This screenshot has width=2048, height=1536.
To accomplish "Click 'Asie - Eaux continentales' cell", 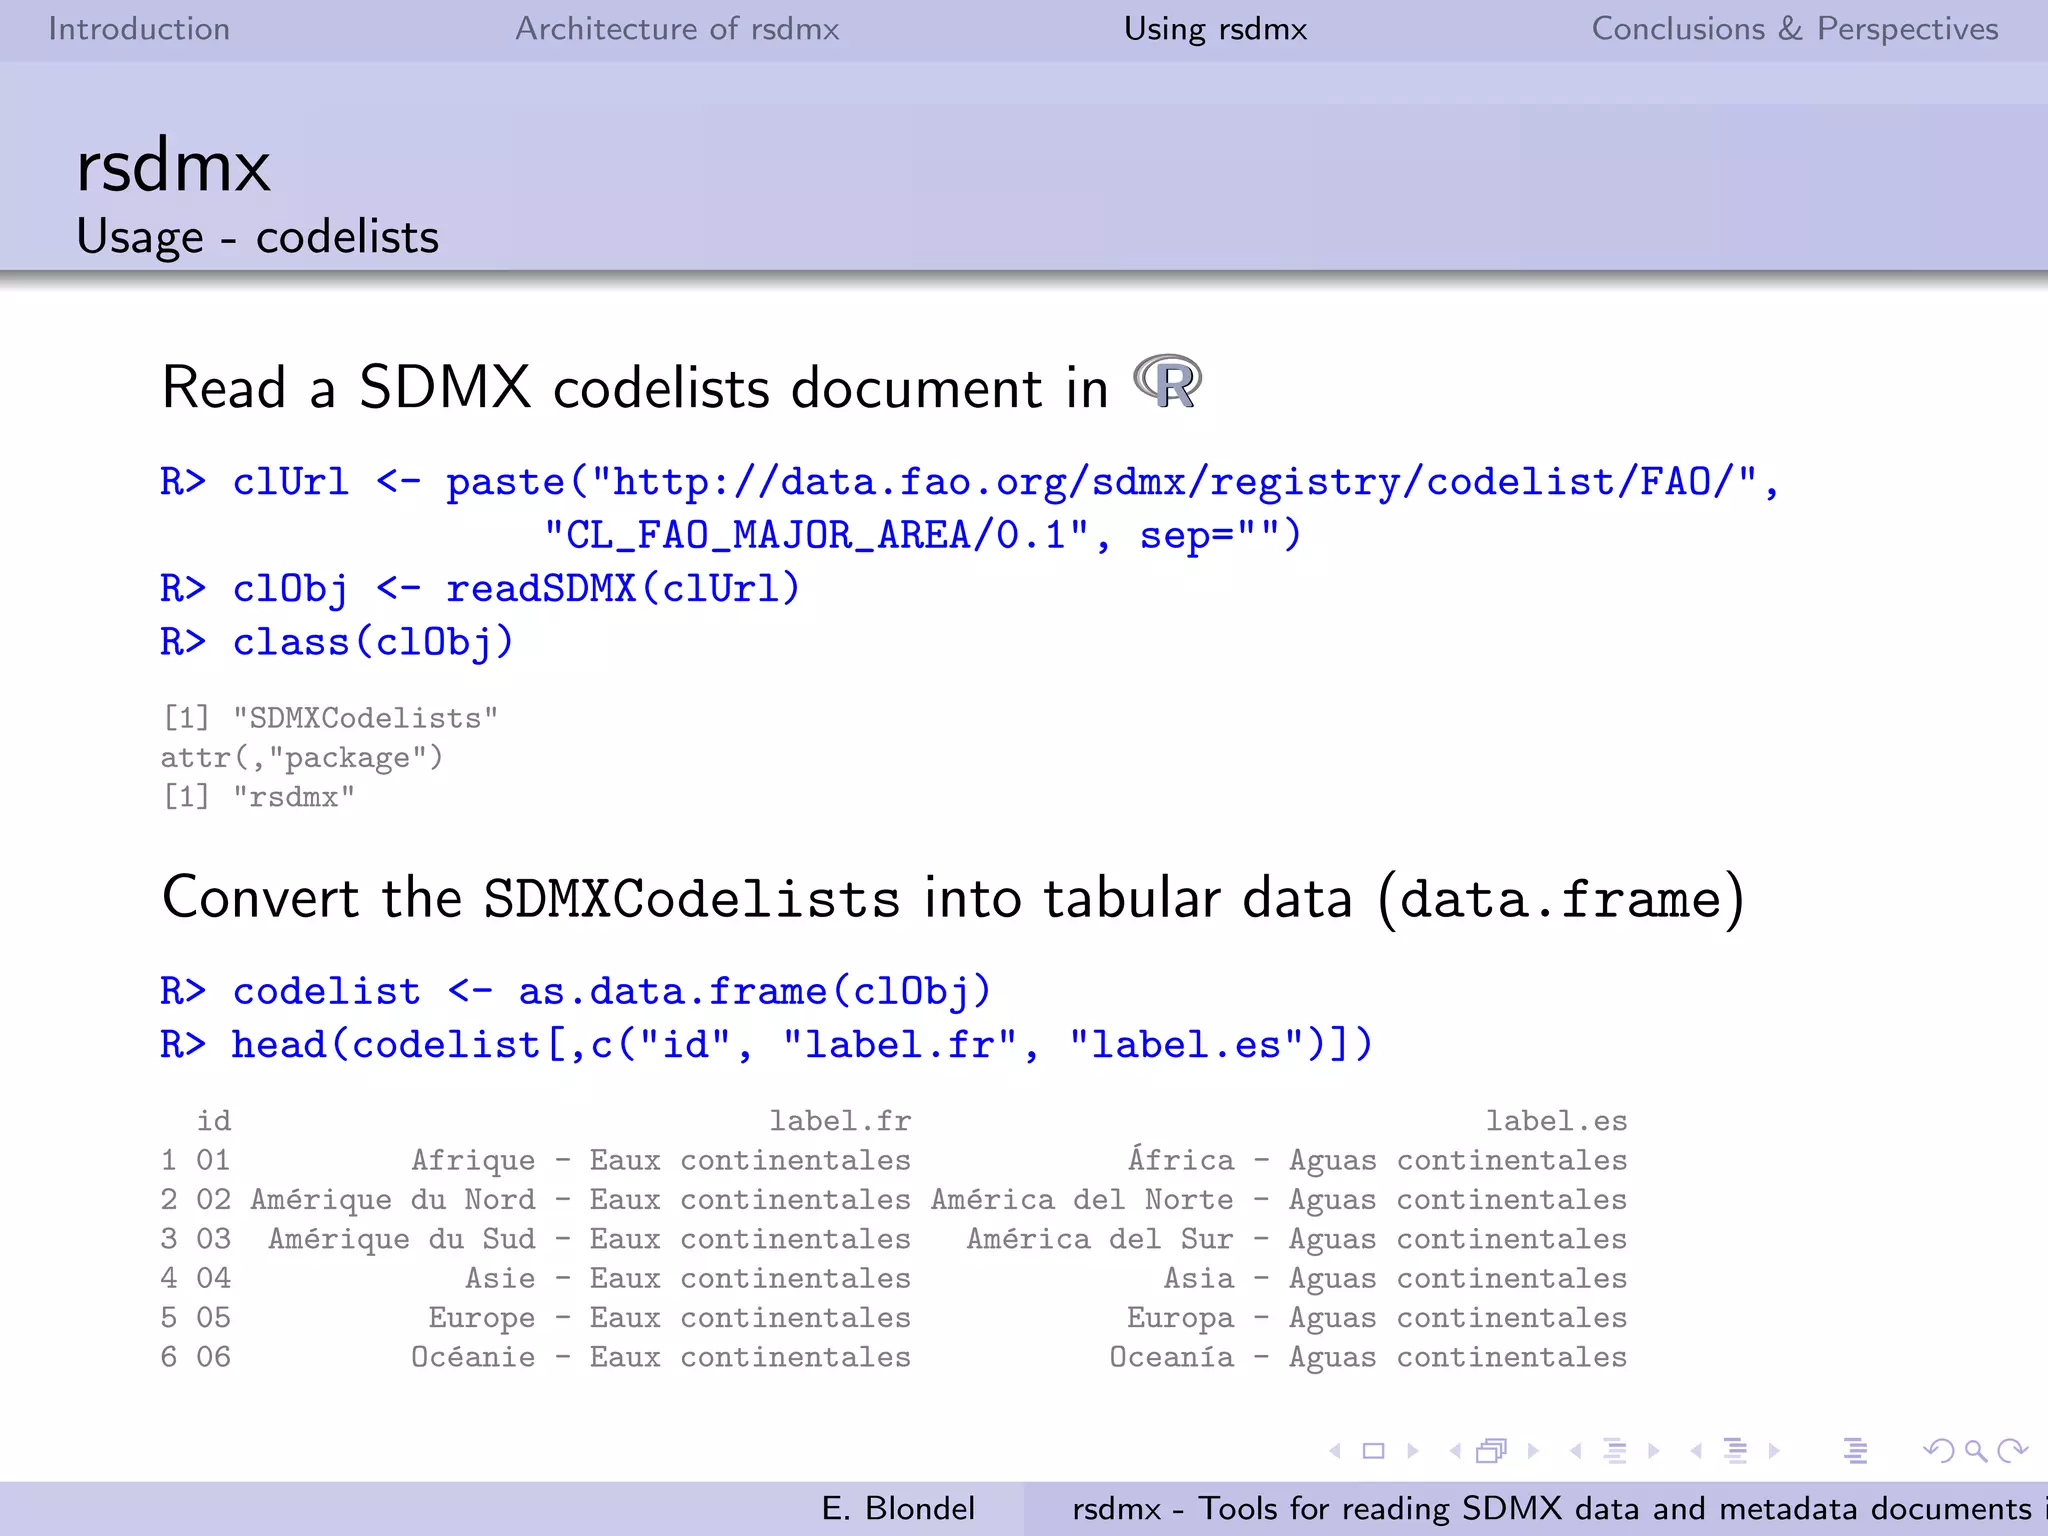I will [688, 1278].
